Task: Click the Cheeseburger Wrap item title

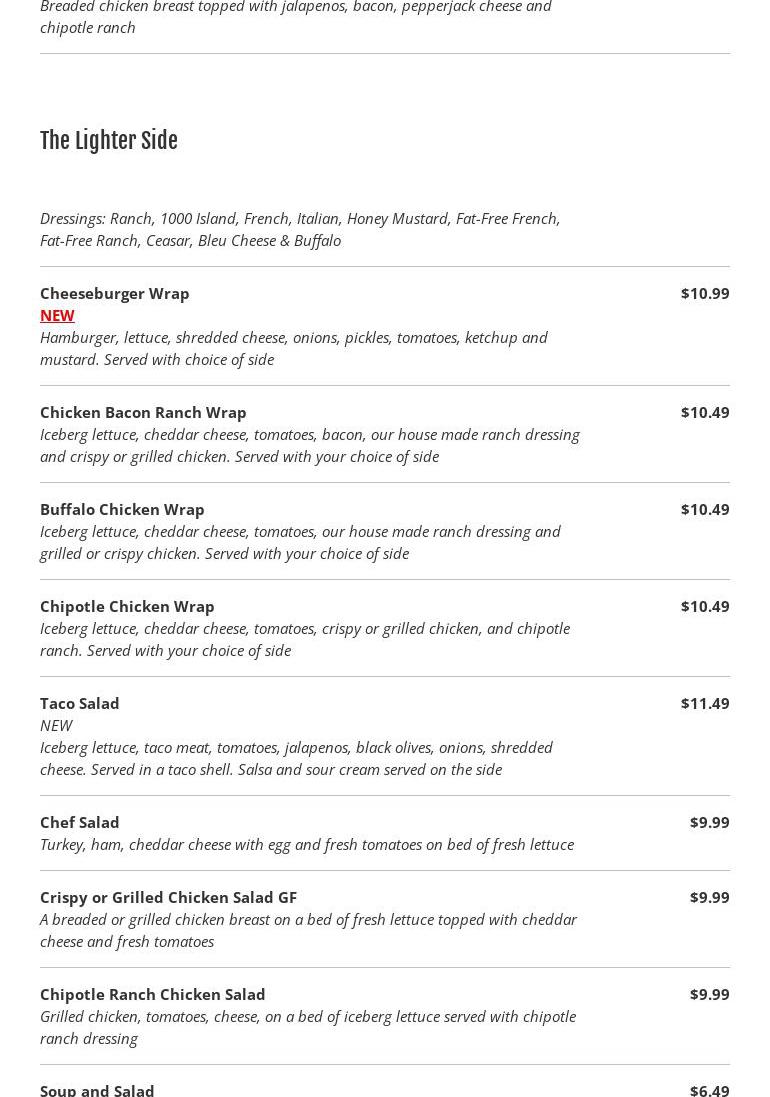Action: 115,293
